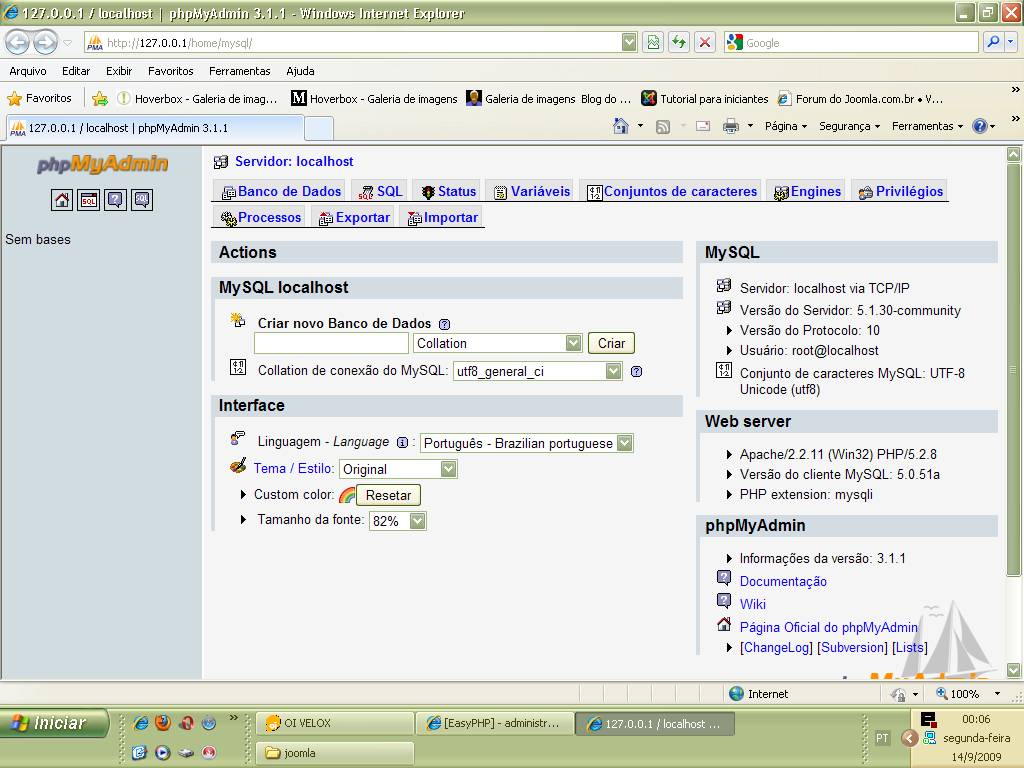Open the Banco de Dados tab
The height and width of the screenshot is (768, 1024).
tap(281, 191)
